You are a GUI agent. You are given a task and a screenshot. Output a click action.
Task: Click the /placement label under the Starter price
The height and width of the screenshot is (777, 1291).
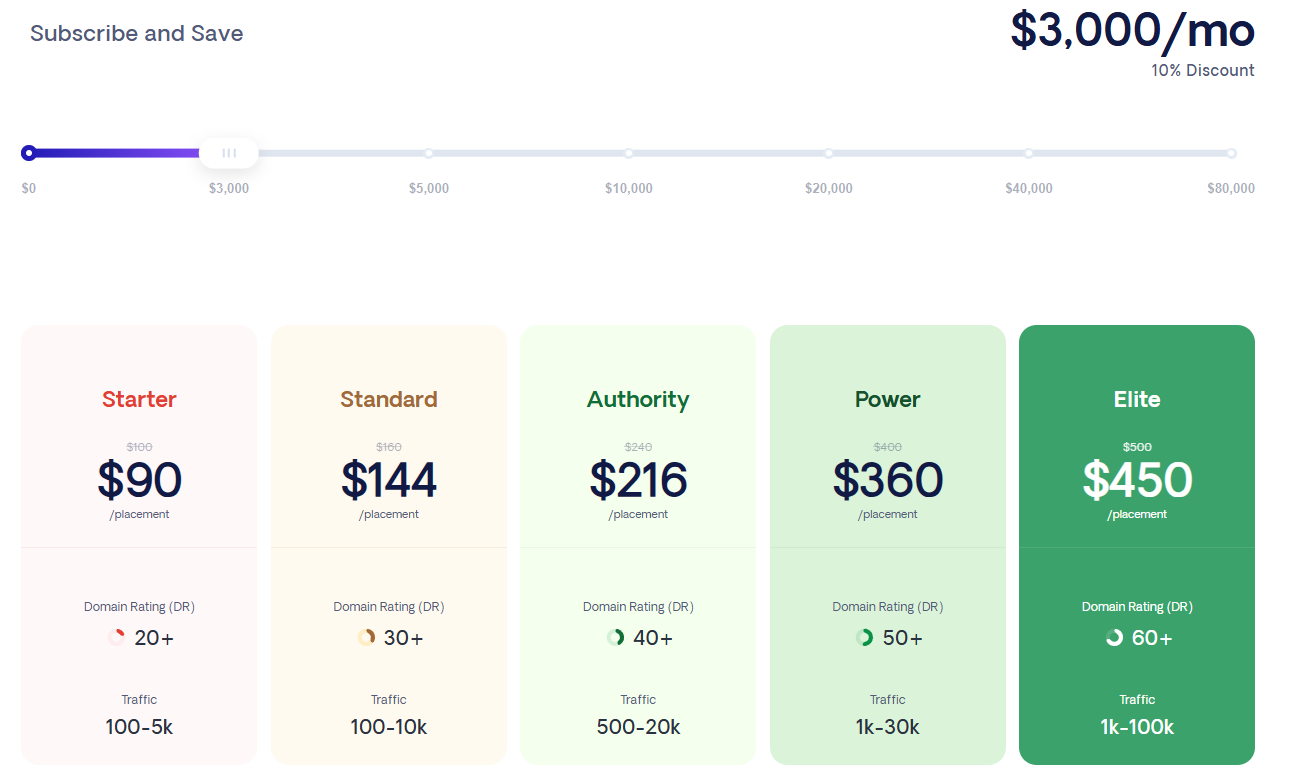point(139,514)
